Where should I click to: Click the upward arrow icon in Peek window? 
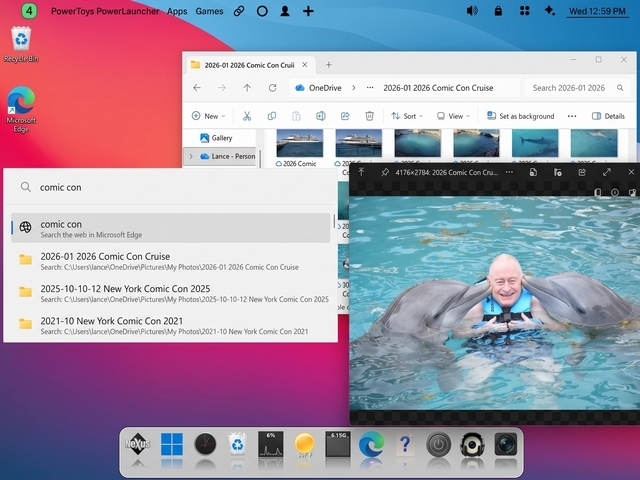point(361,172)
